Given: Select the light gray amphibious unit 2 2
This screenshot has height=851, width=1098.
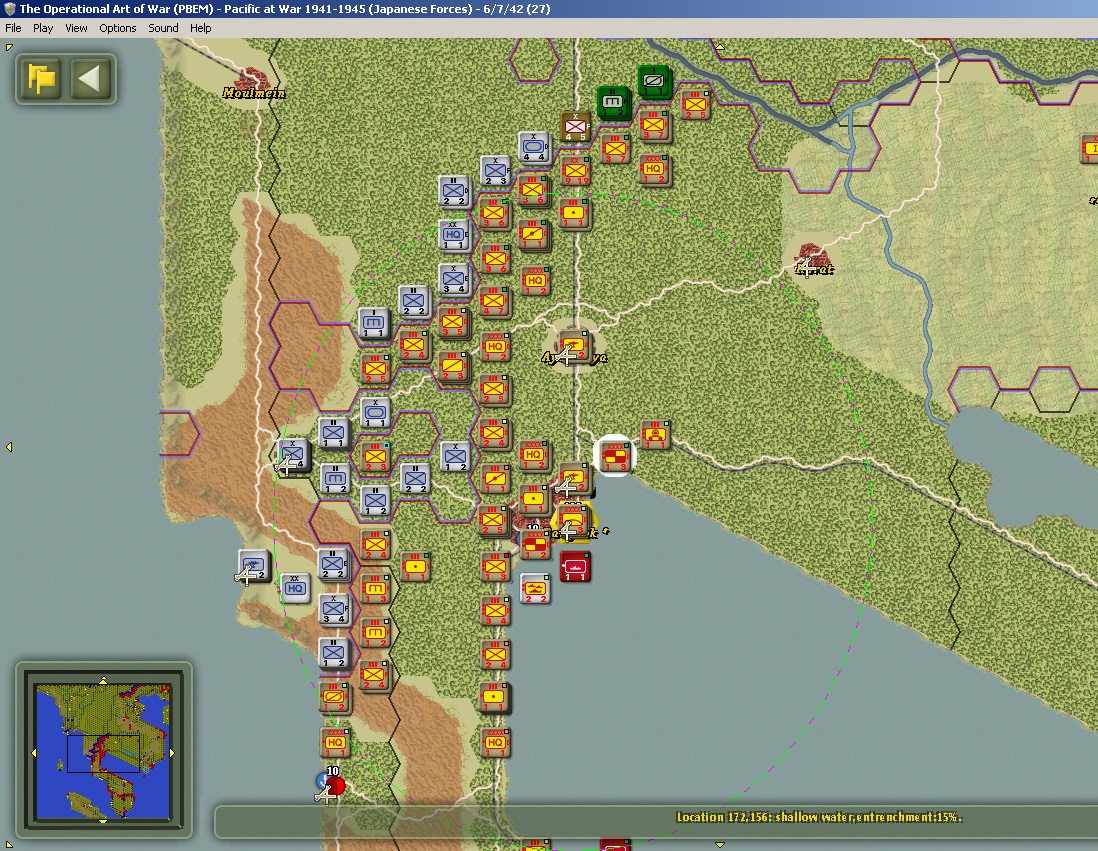Looking at the screenshot, I should coord(535,588).
